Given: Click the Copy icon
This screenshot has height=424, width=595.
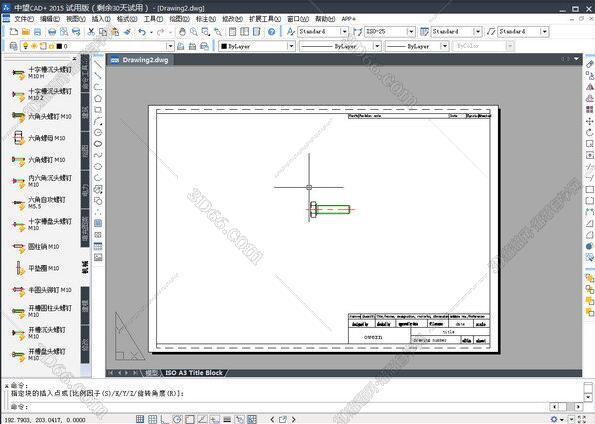Looking at the screenshot, I should [103, 32].
